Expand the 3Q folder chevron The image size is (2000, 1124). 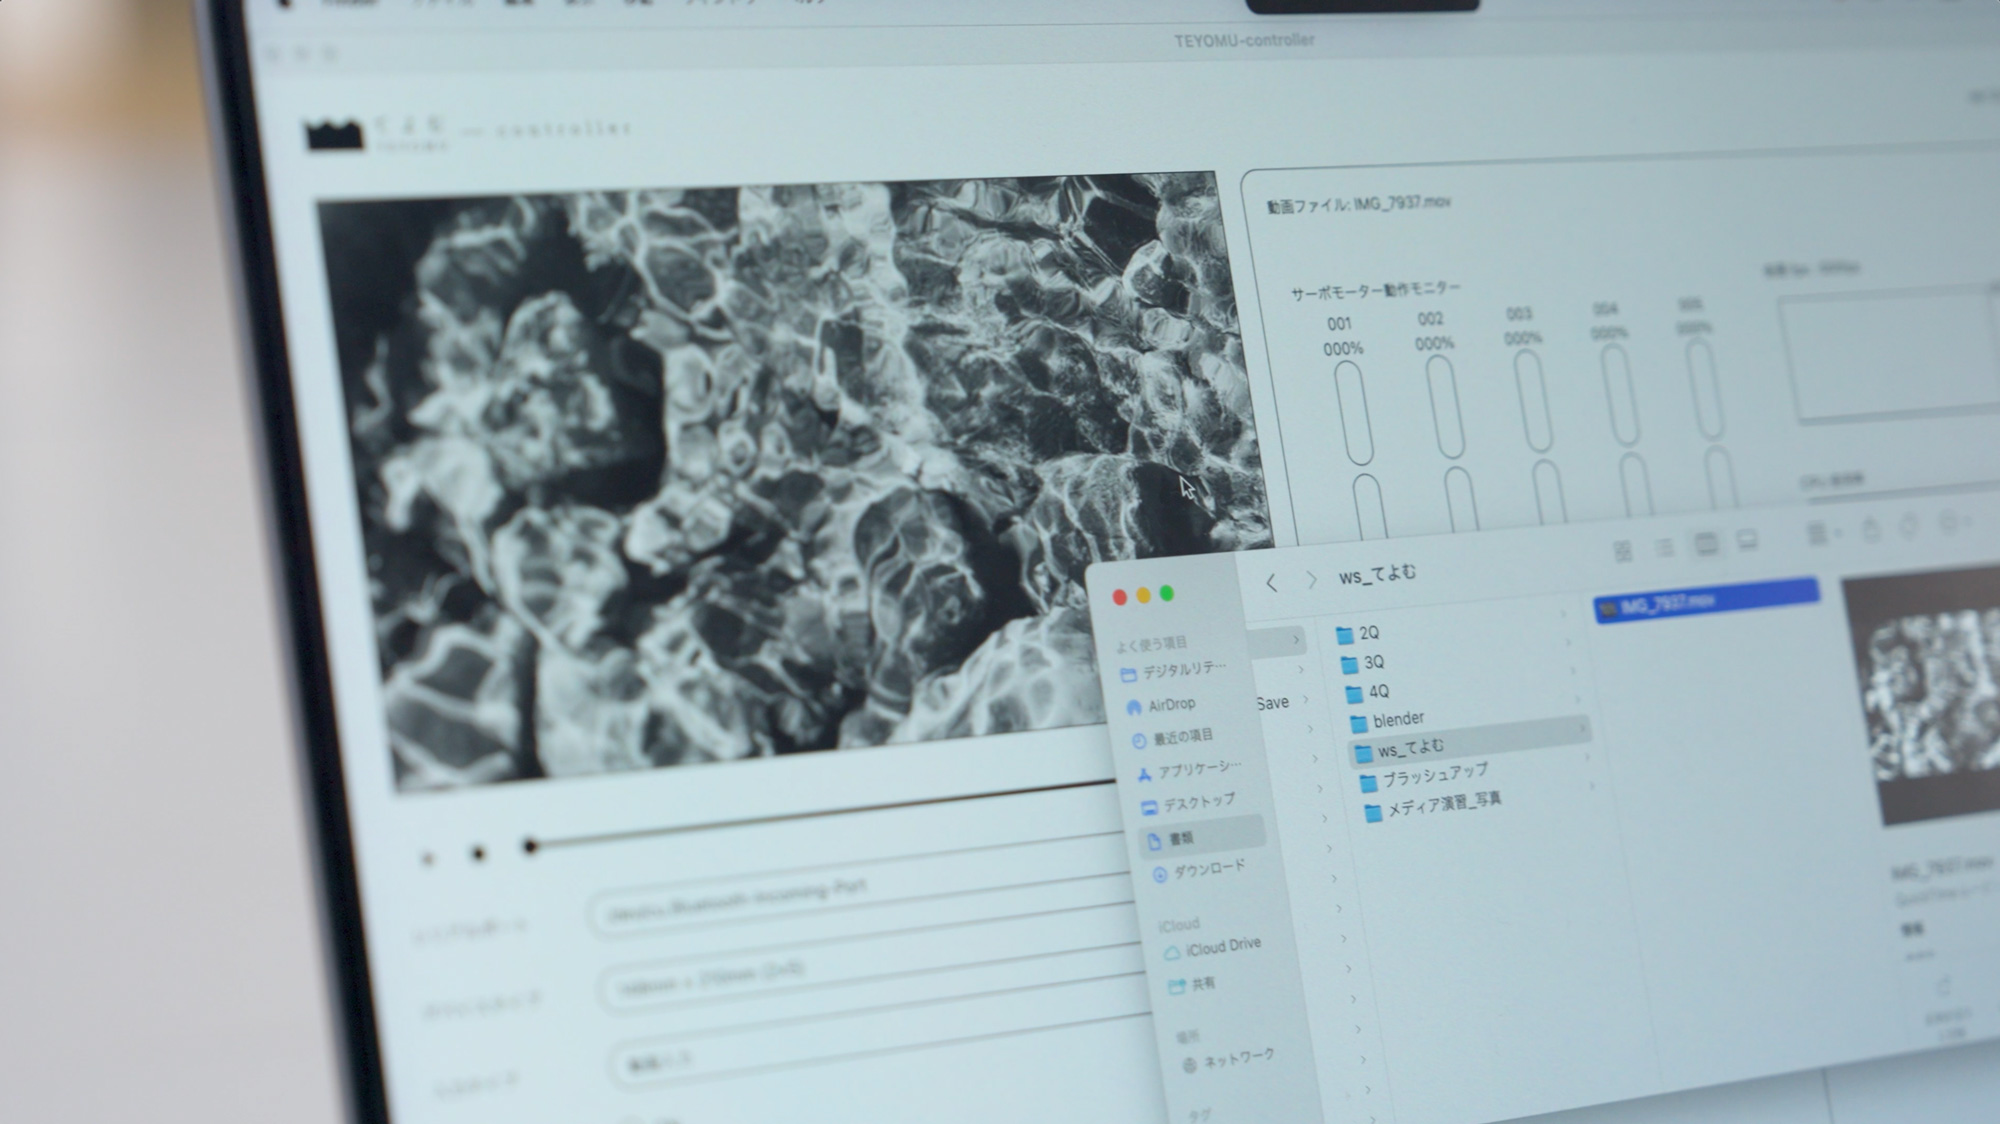tap(1567, 642)
